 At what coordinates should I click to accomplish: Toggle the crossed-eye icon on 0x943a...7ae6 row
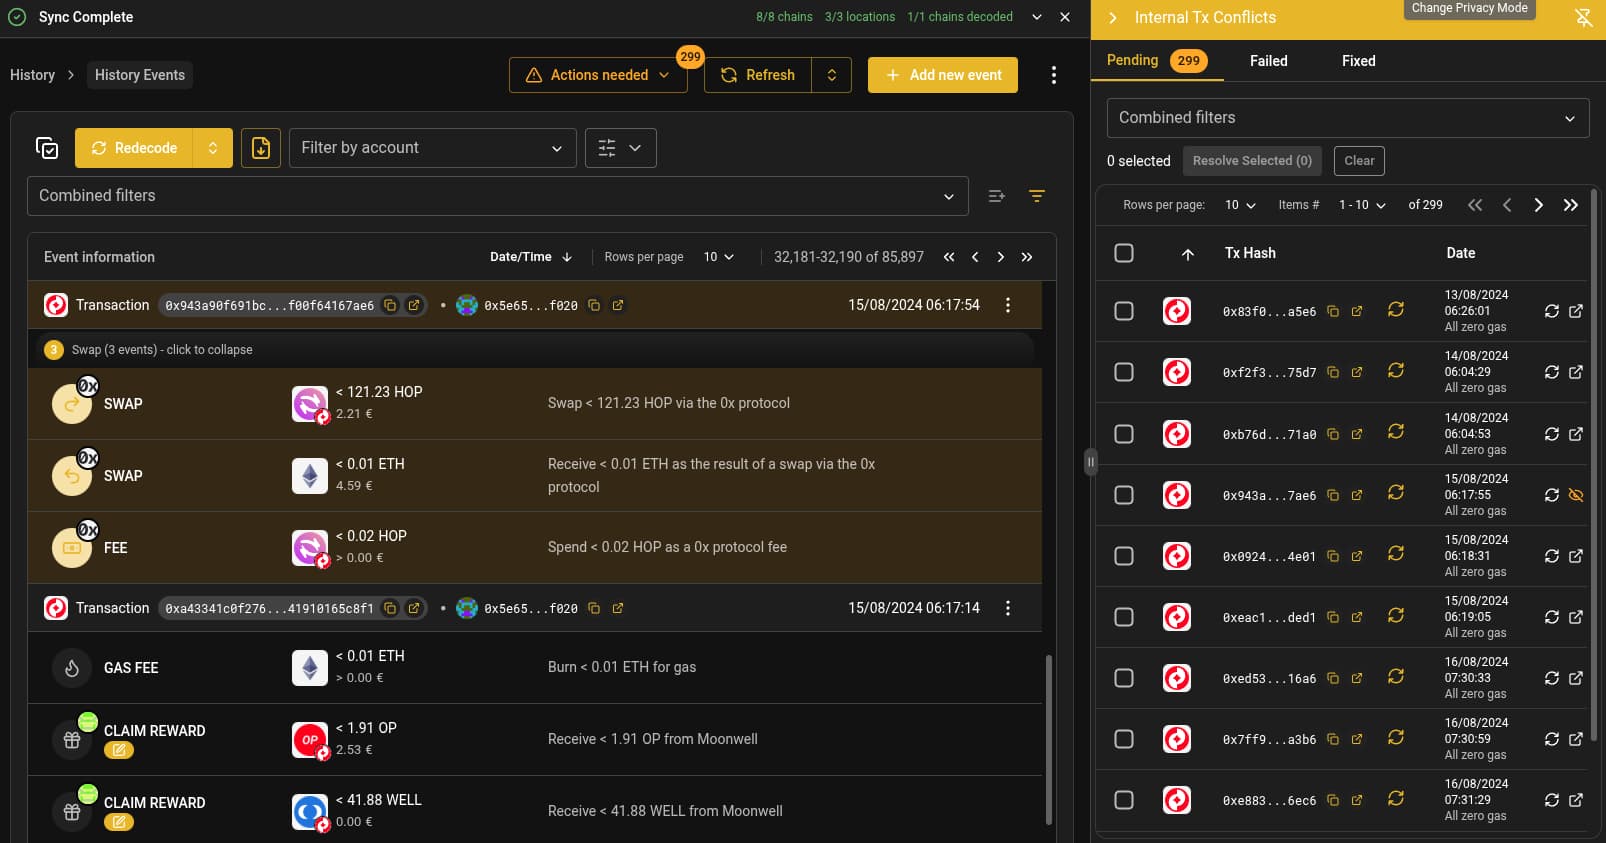click(x=1575, y=495)
